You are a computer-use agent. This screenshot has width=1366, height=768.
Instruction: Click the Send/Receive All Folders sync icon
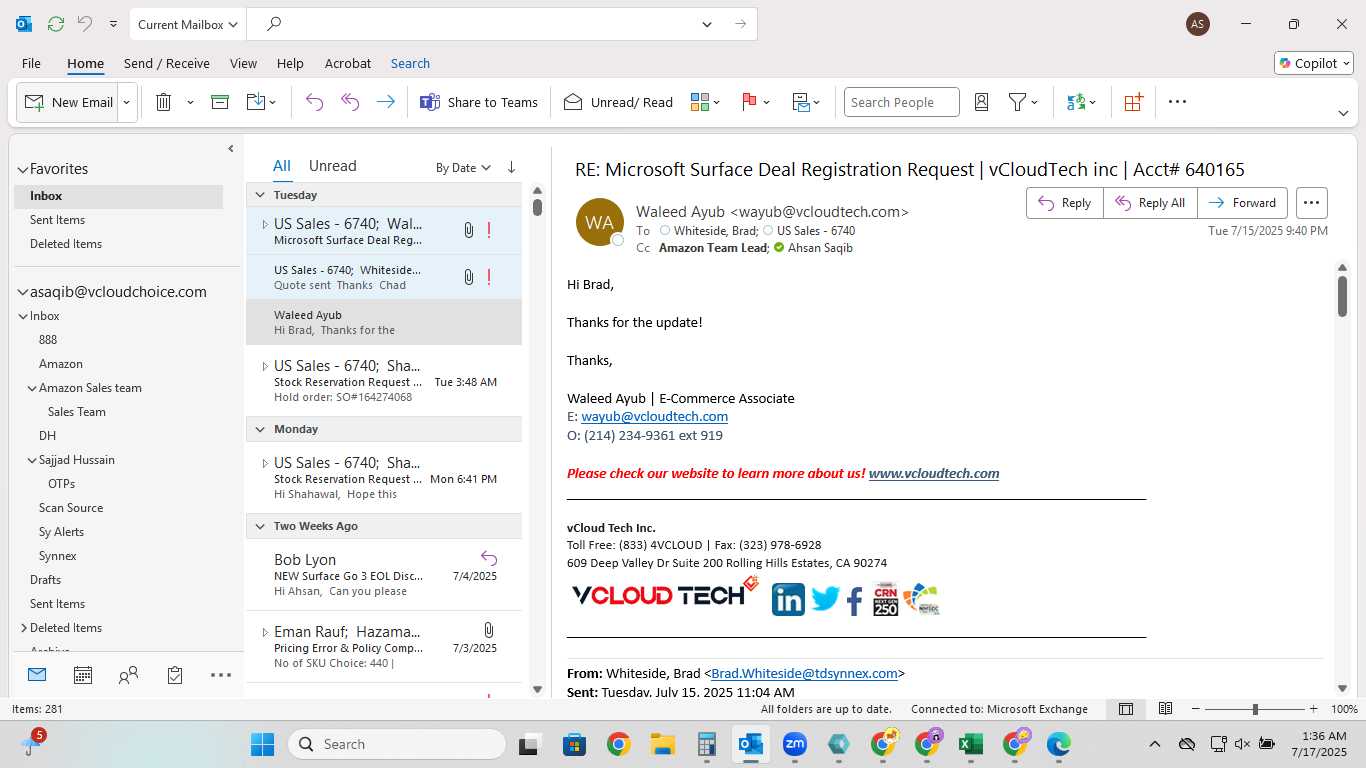tap(56, 24)
